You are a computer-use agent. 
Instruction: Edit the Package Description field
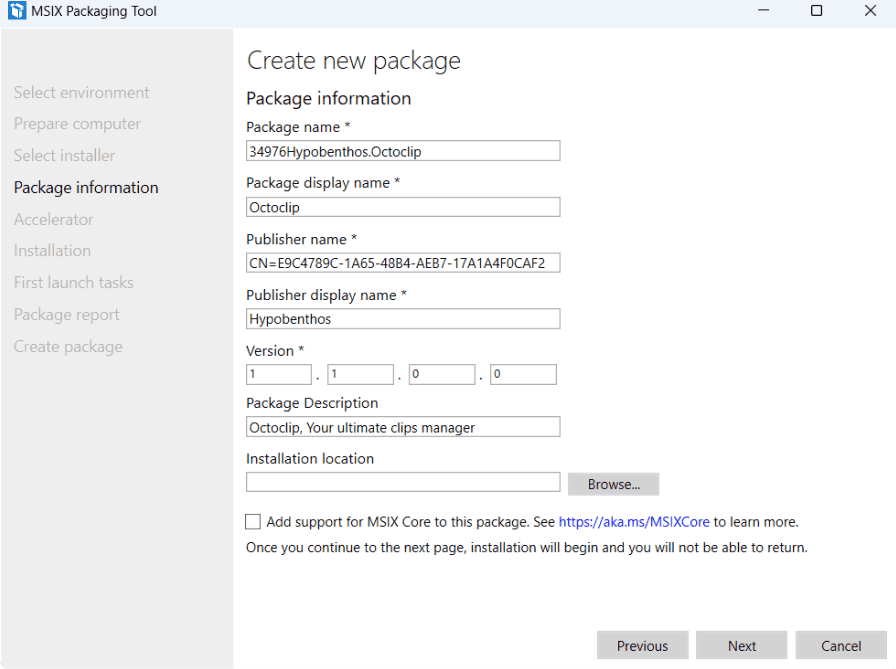pos(403,427)
